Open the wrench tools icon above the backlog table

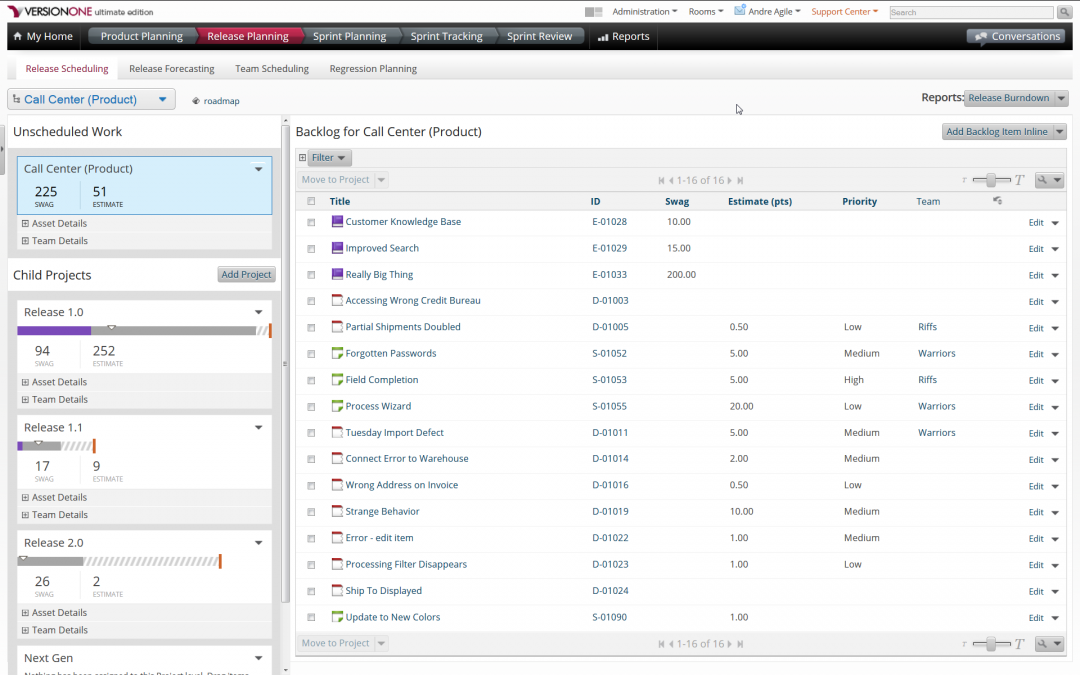click(x=1049, y=180)
